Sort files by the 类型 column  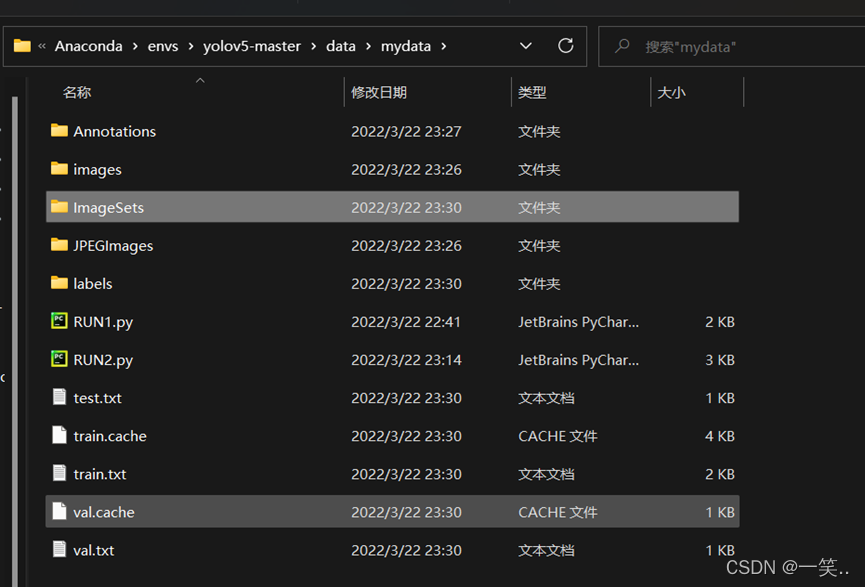532,92
